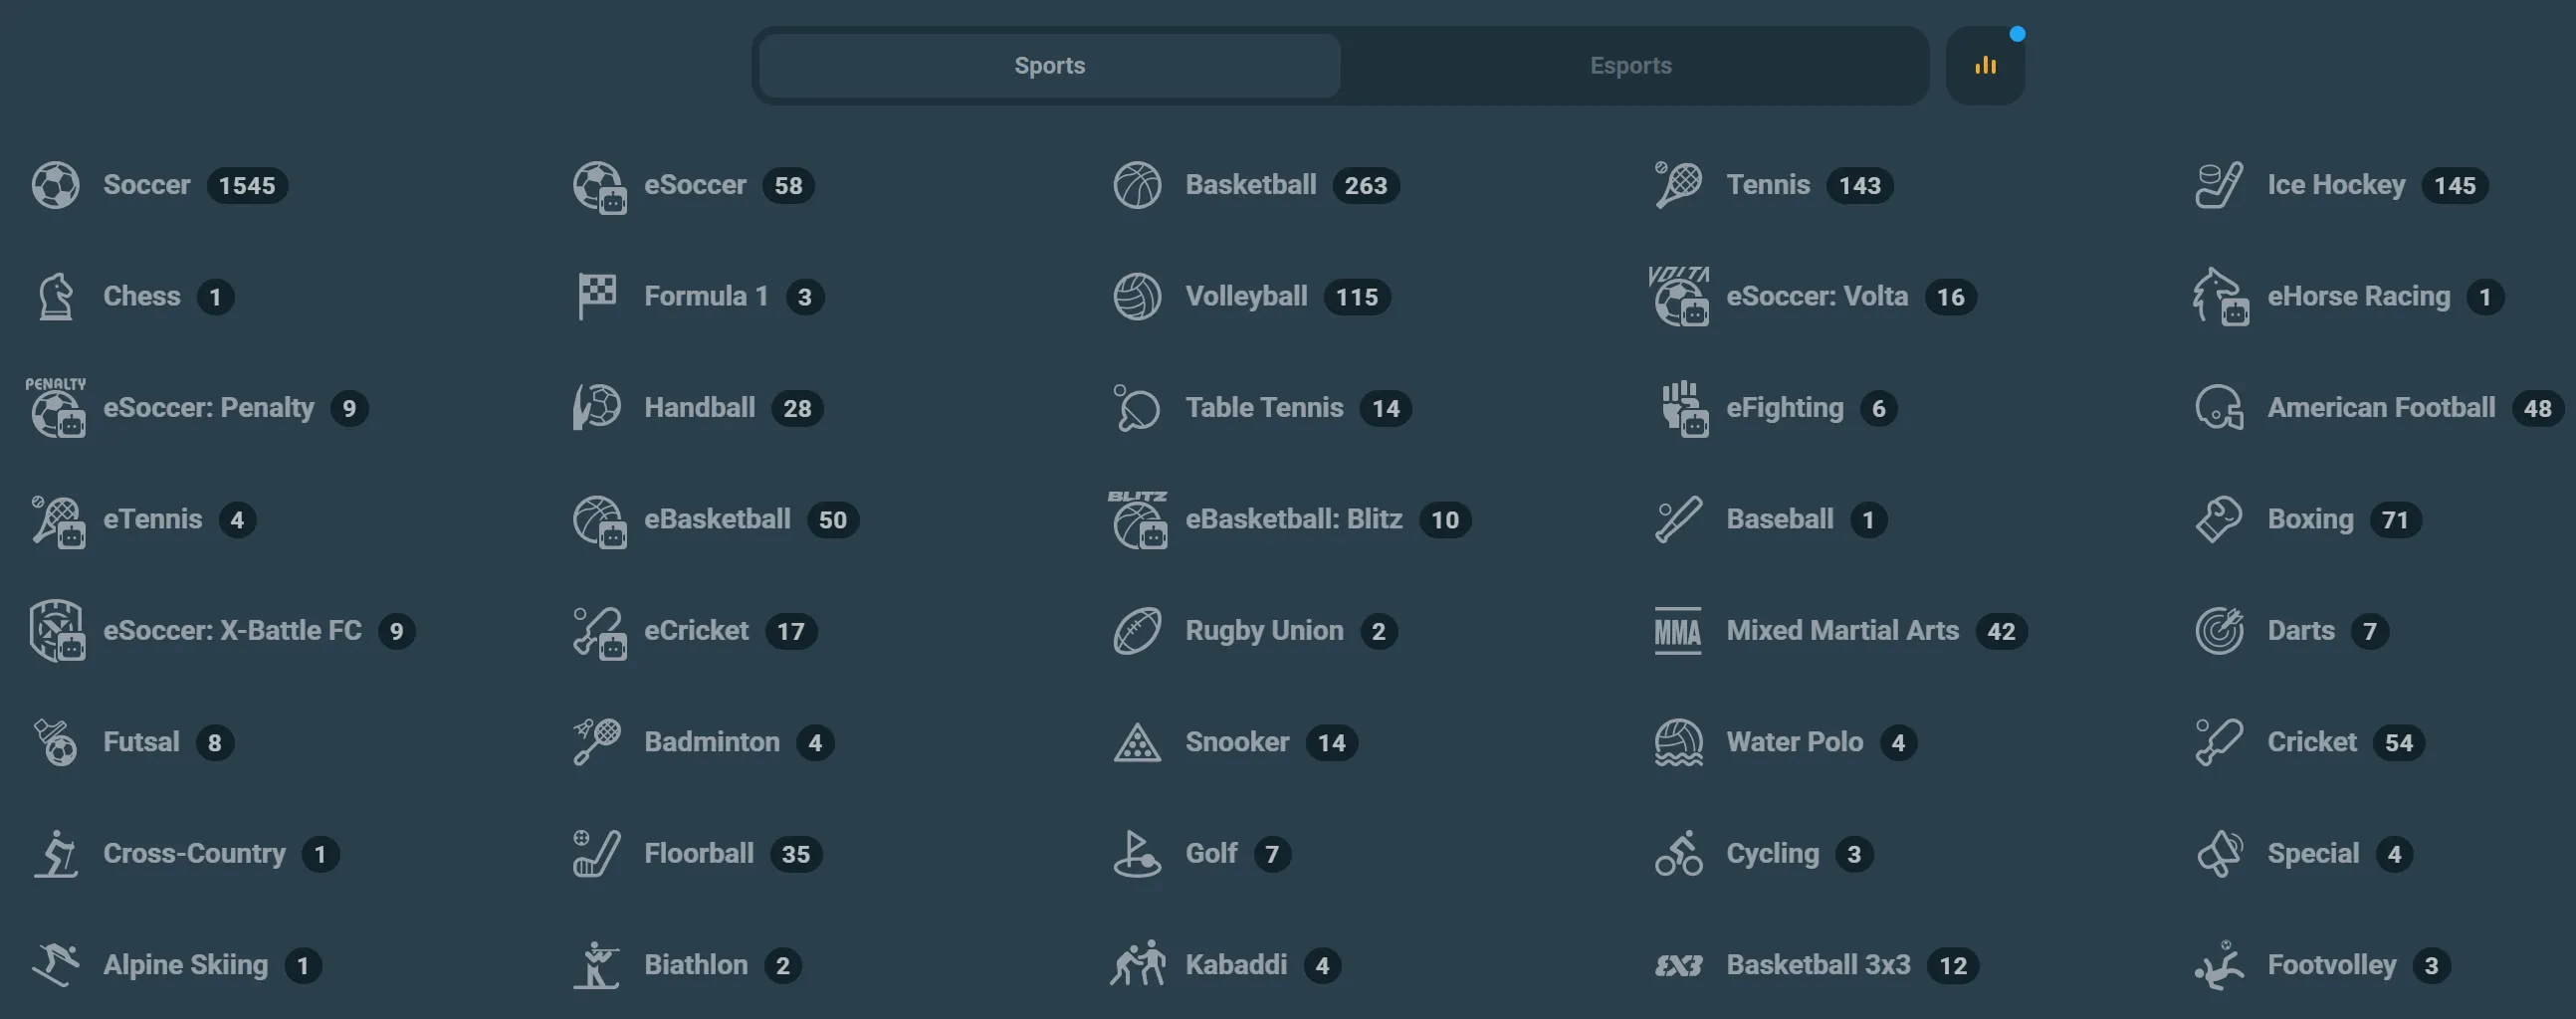2576x1019 pixels.
Task: Switch to the Esports tab
Action: [x=1631, y=65]
